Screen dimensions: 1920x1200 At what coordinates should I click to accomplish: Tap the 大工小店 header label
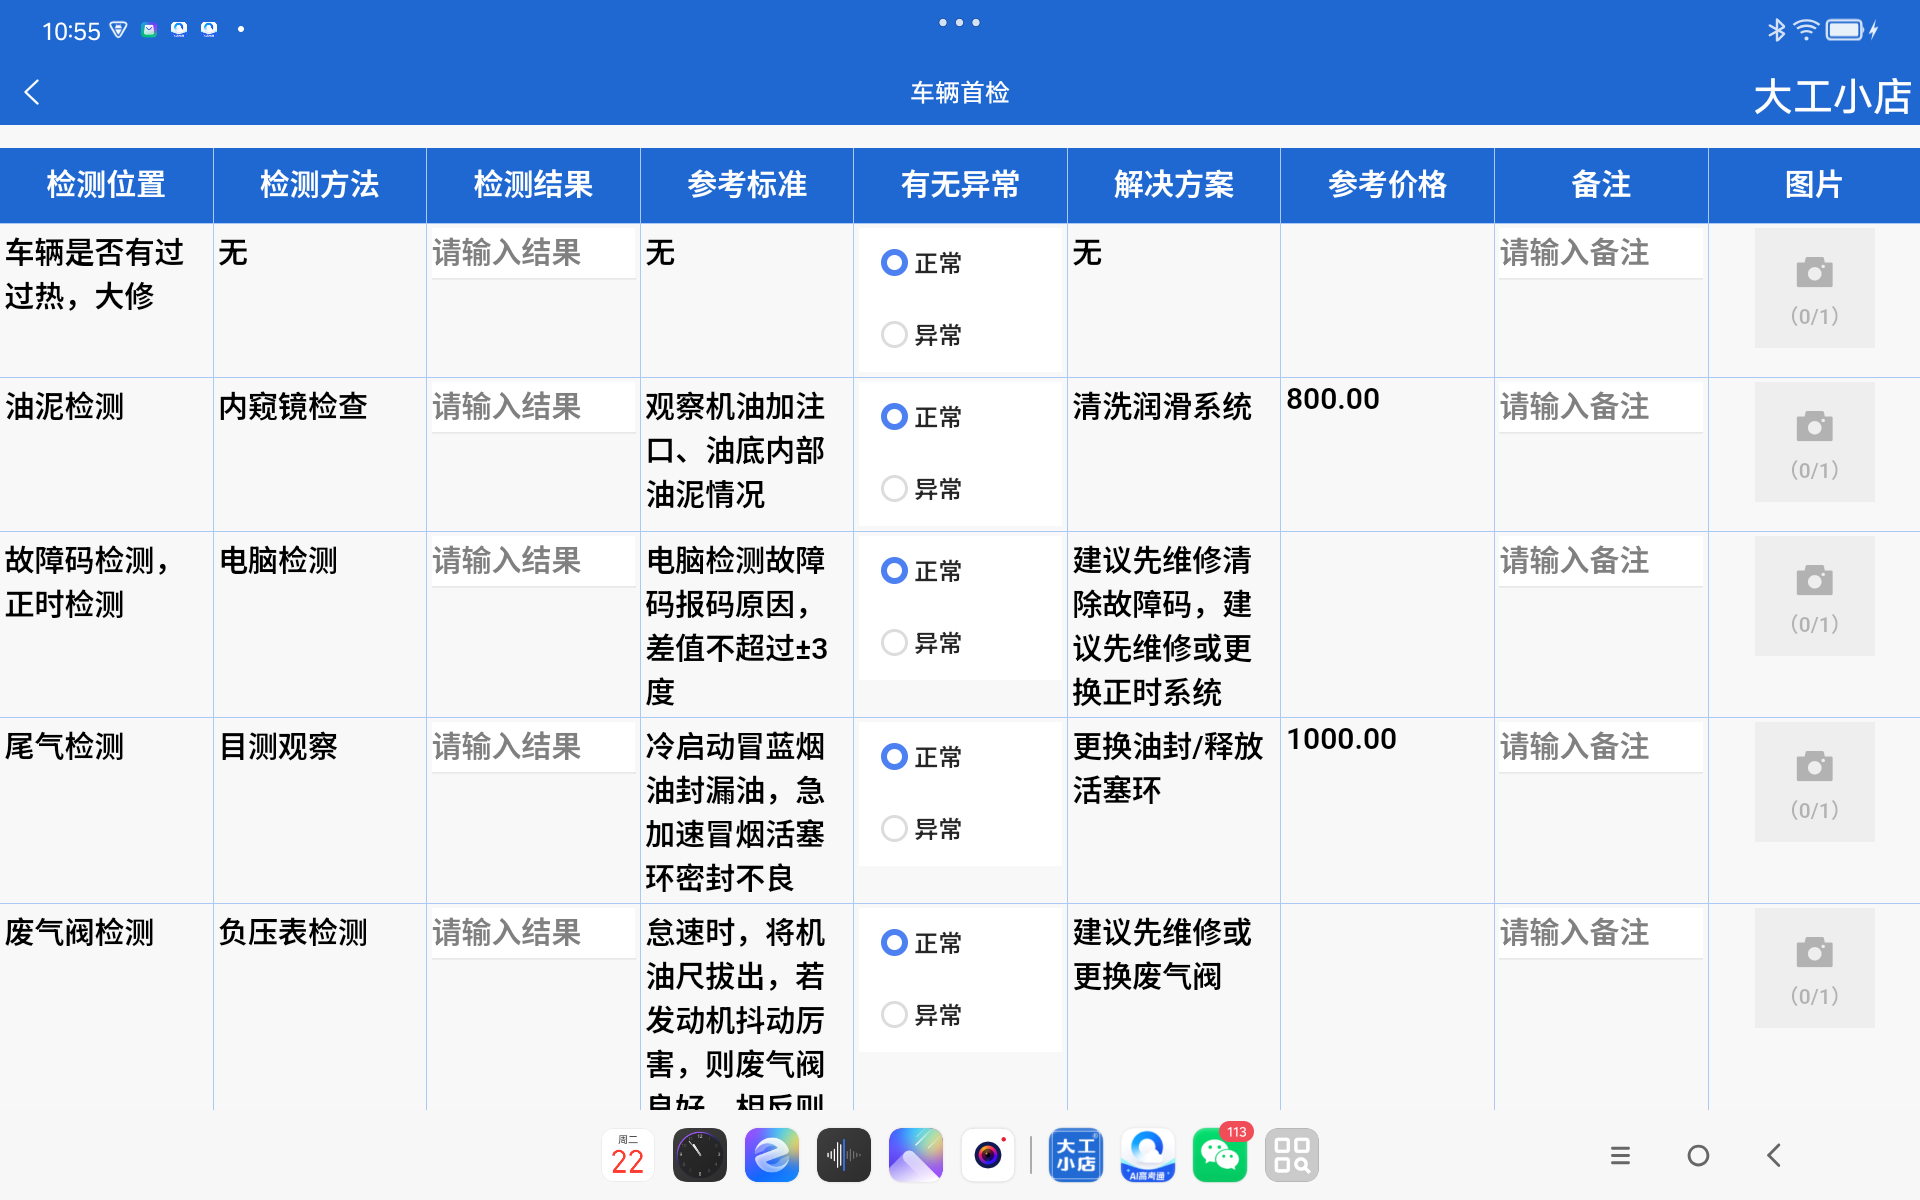(x=1831, y=97)
